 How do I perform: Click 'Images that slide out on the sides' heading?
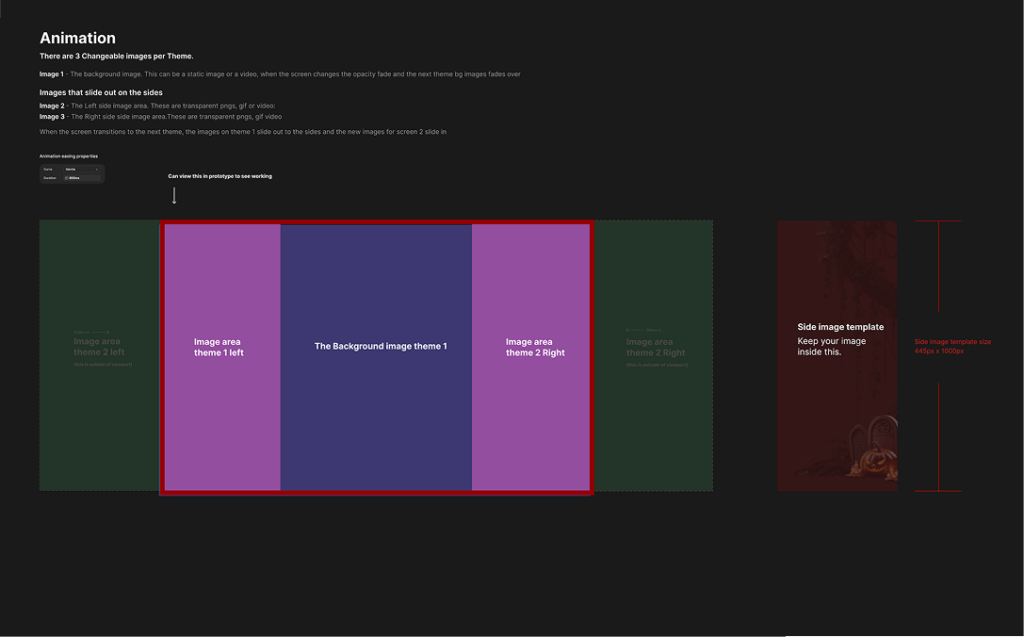click(x=101, y=92)
